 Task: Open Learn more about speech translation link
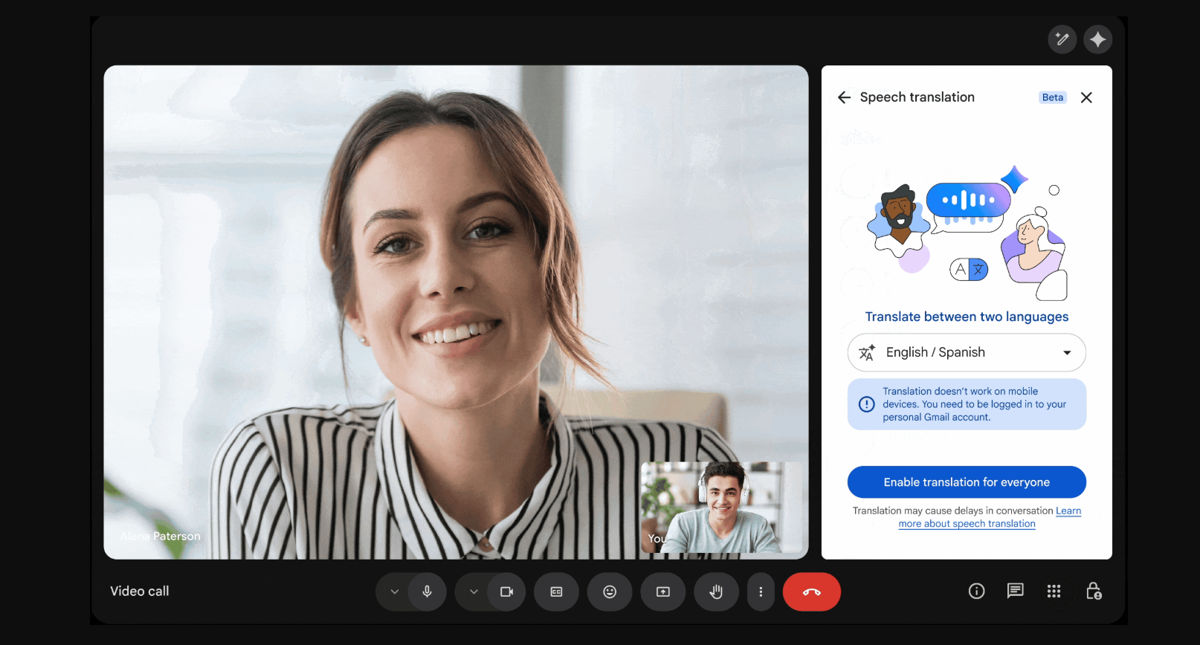click(x=966, y=523)
